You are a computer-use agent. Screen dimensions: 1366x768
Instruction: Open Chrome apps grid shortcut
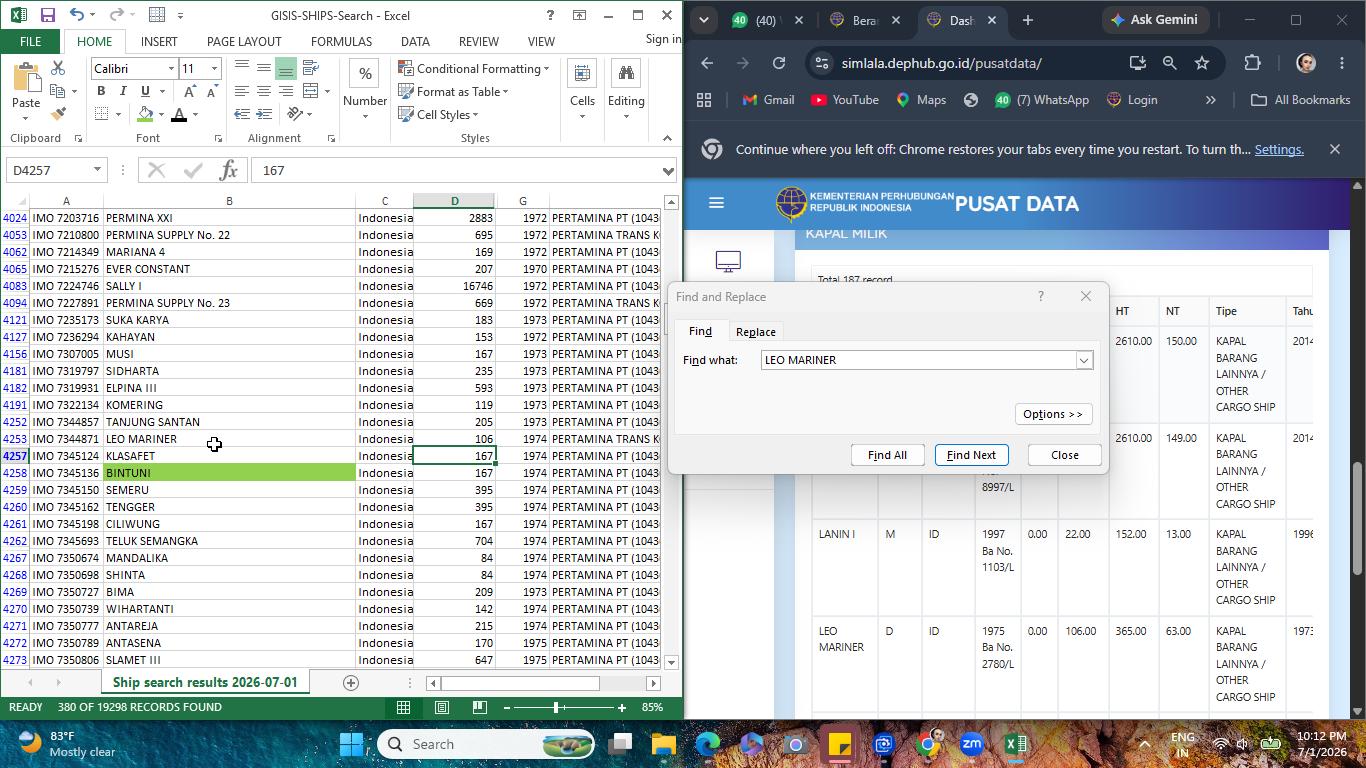point(704,100)
